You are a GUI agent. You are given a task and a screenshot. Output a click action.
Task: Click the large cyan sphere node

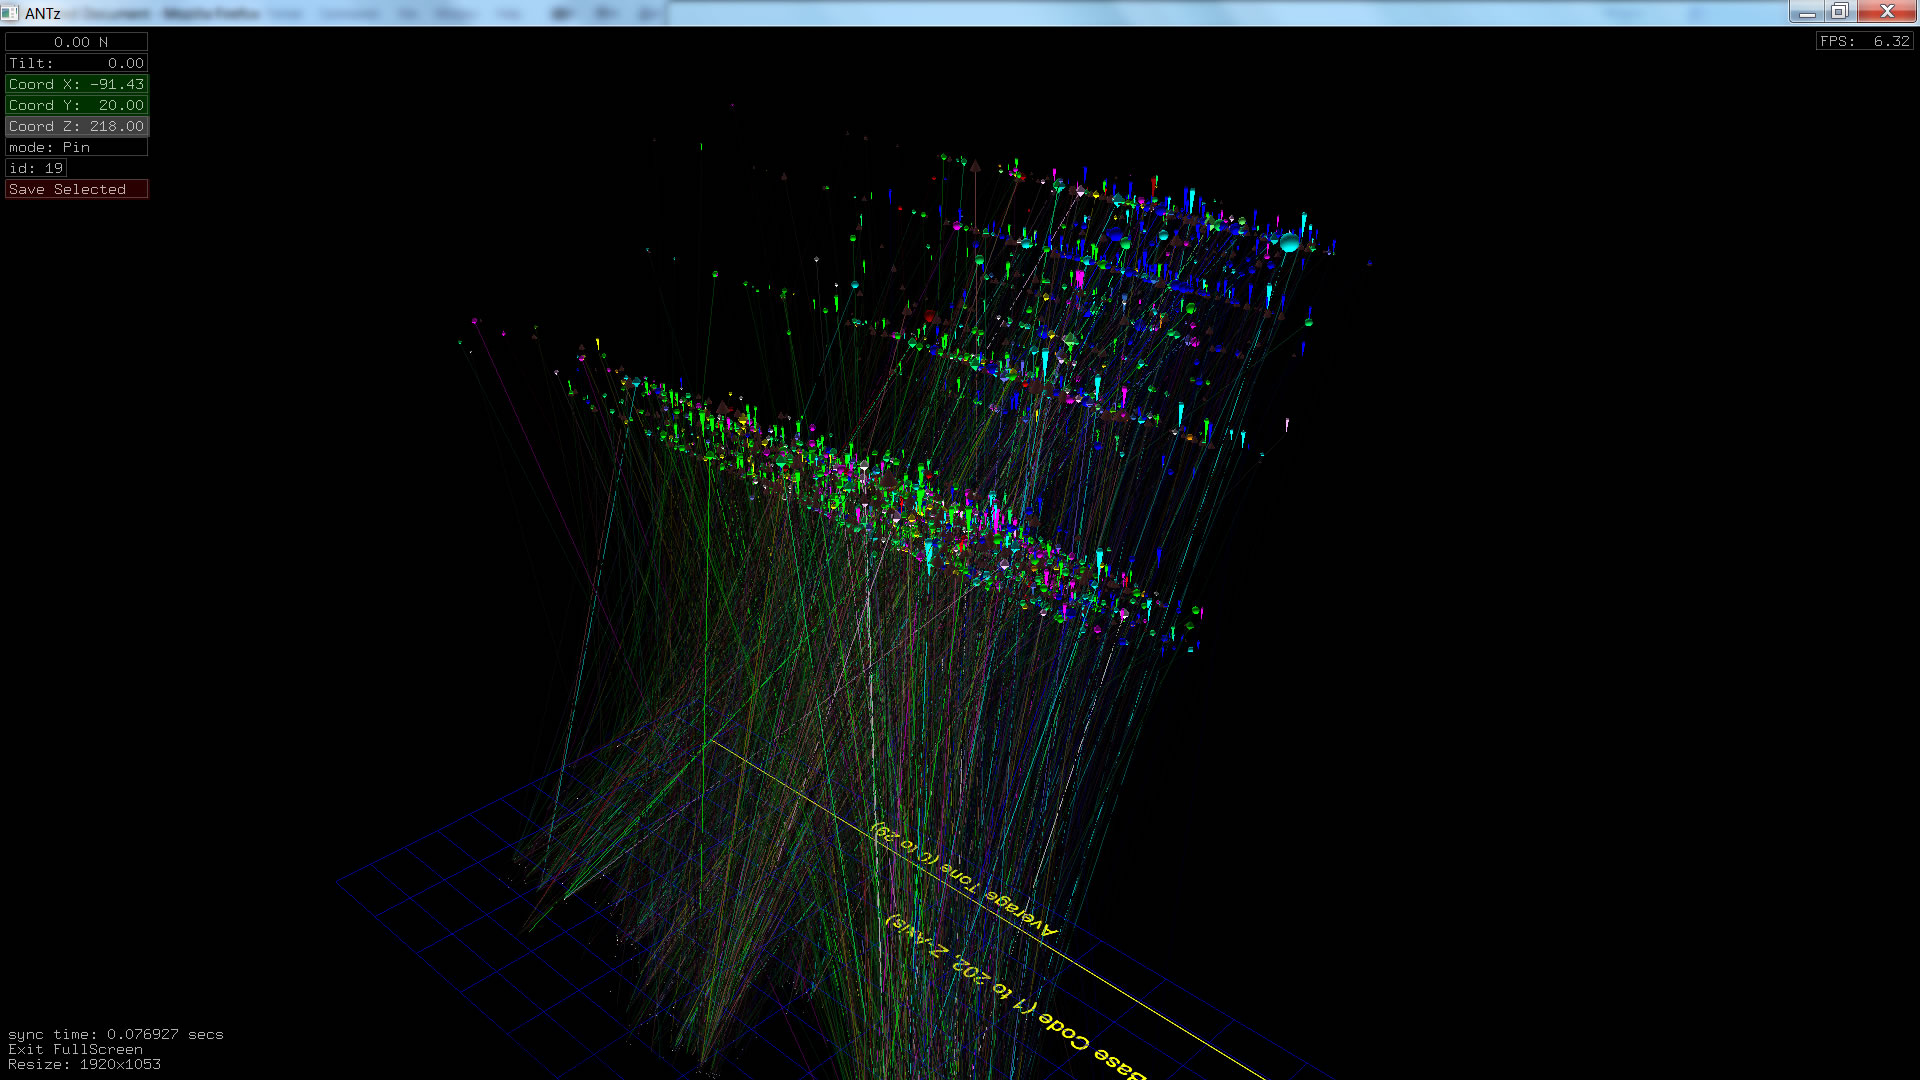(x=1289, y=243)
